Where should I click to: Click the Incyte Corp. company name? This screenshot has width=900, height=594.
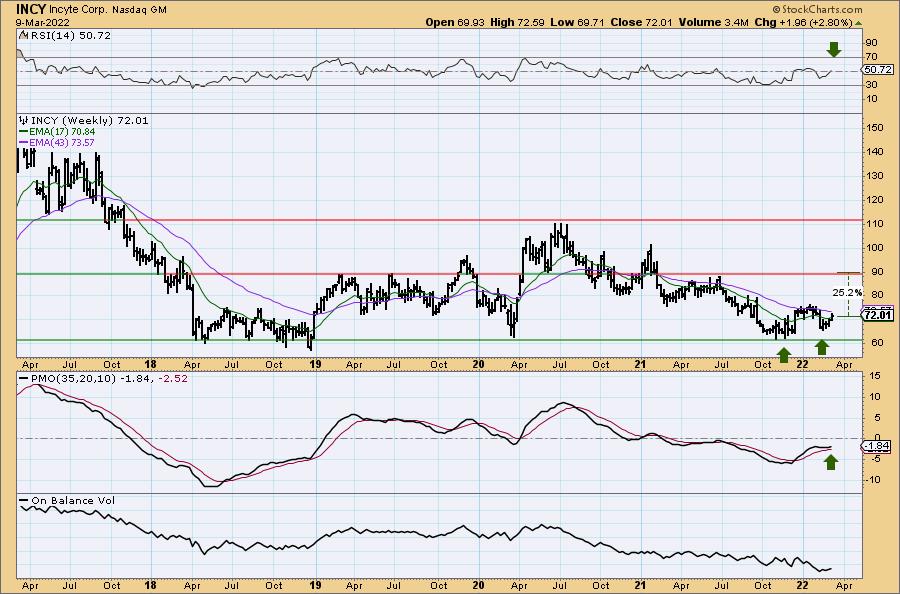[77, 10]
